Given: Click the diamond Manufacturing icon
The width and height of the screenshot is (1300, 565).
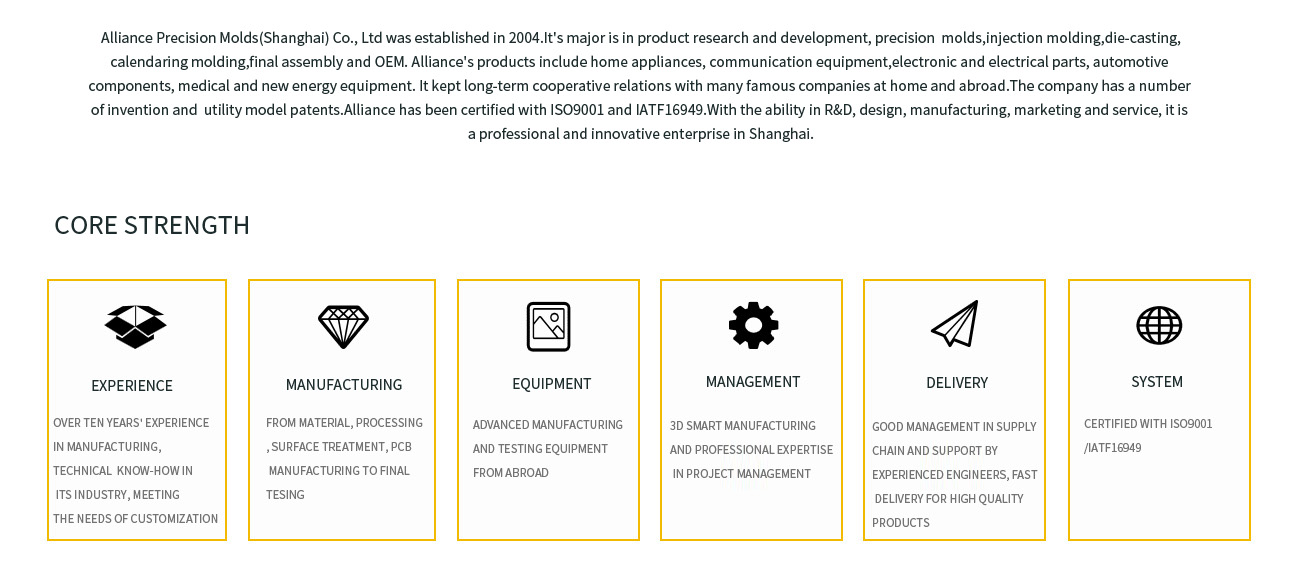Looking at the screenshot, I should tap(343, 327).
